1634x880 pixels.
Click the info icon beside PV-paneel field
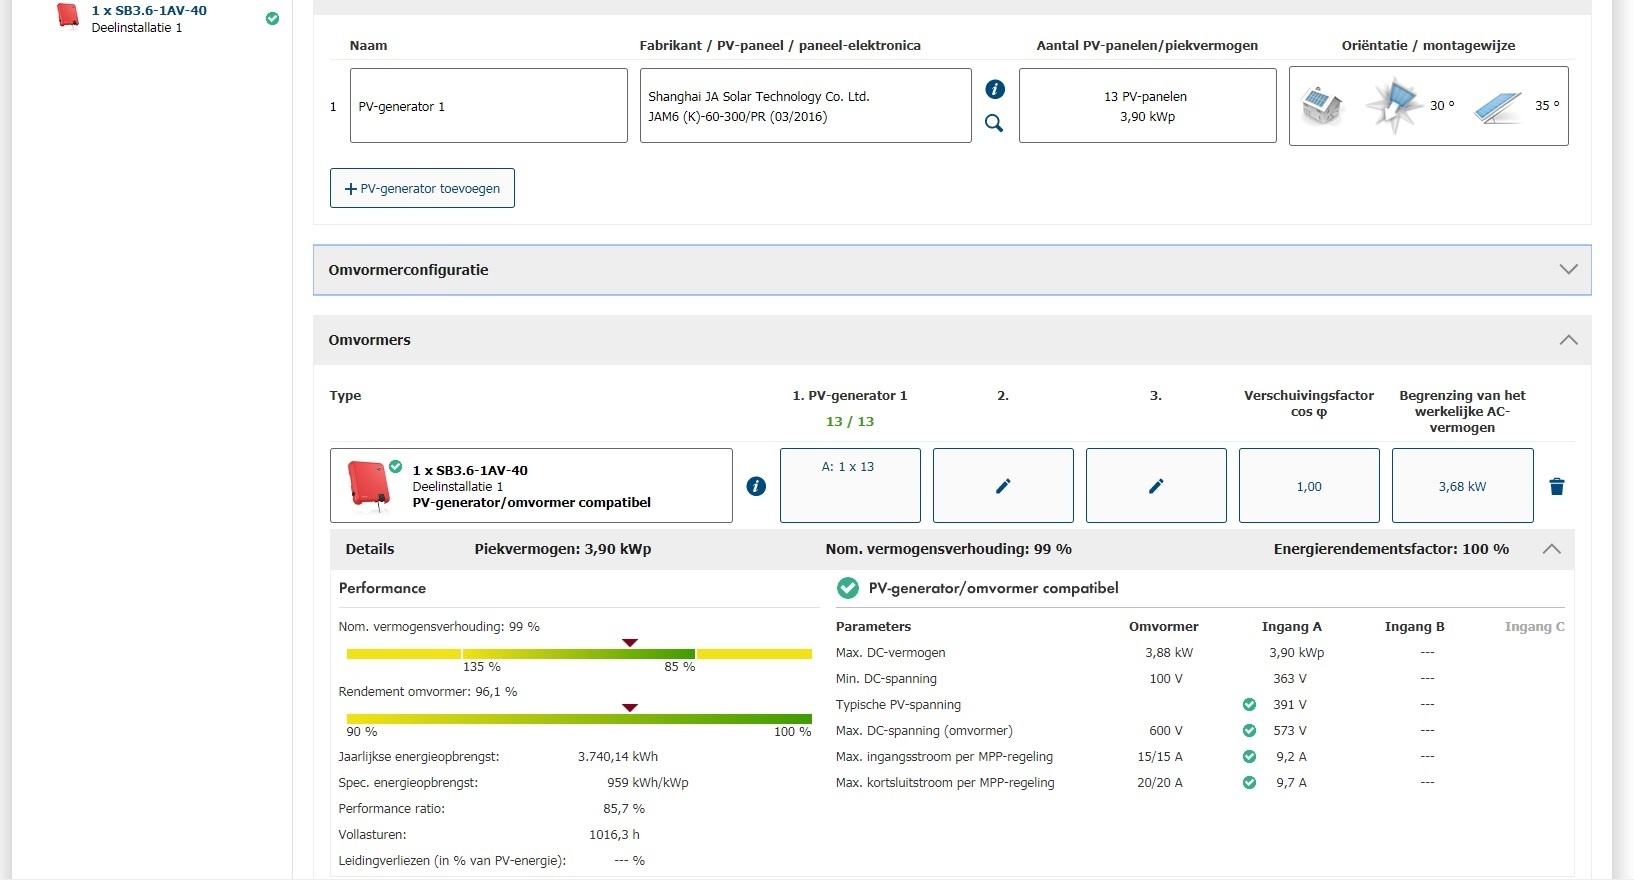tap(995, 89)
